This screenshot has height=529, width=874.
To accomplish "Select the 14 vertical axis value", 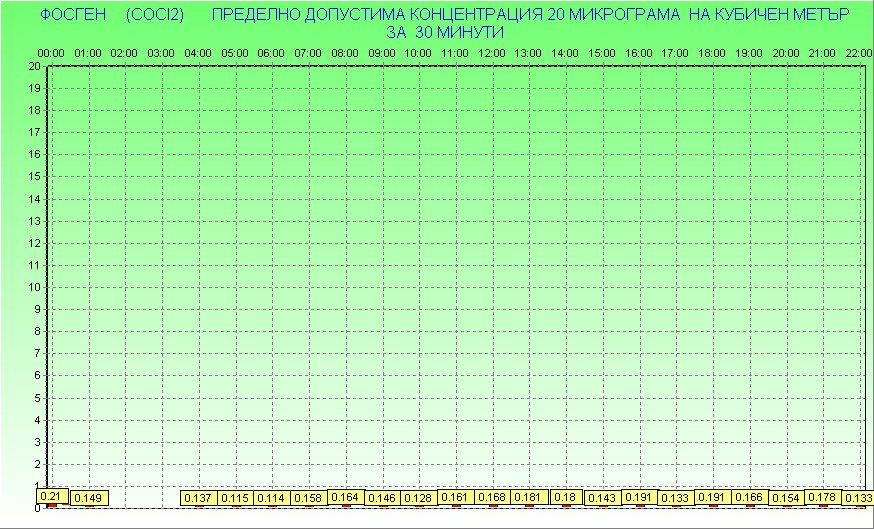I will point(34,199).
